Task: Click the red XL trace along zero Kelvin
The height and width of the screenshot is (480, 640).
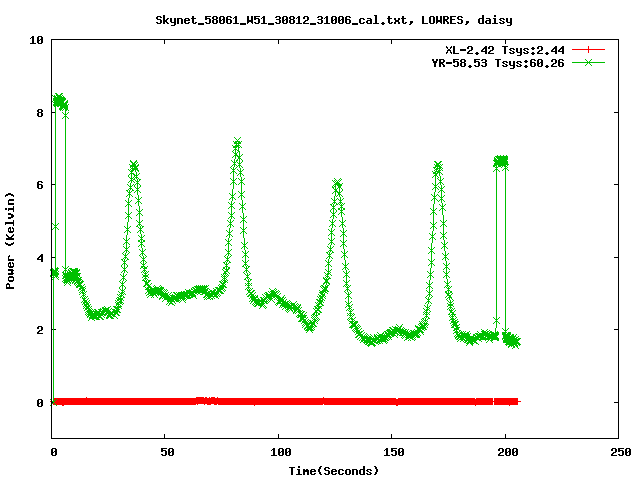Action: click(x=286, y=402)
